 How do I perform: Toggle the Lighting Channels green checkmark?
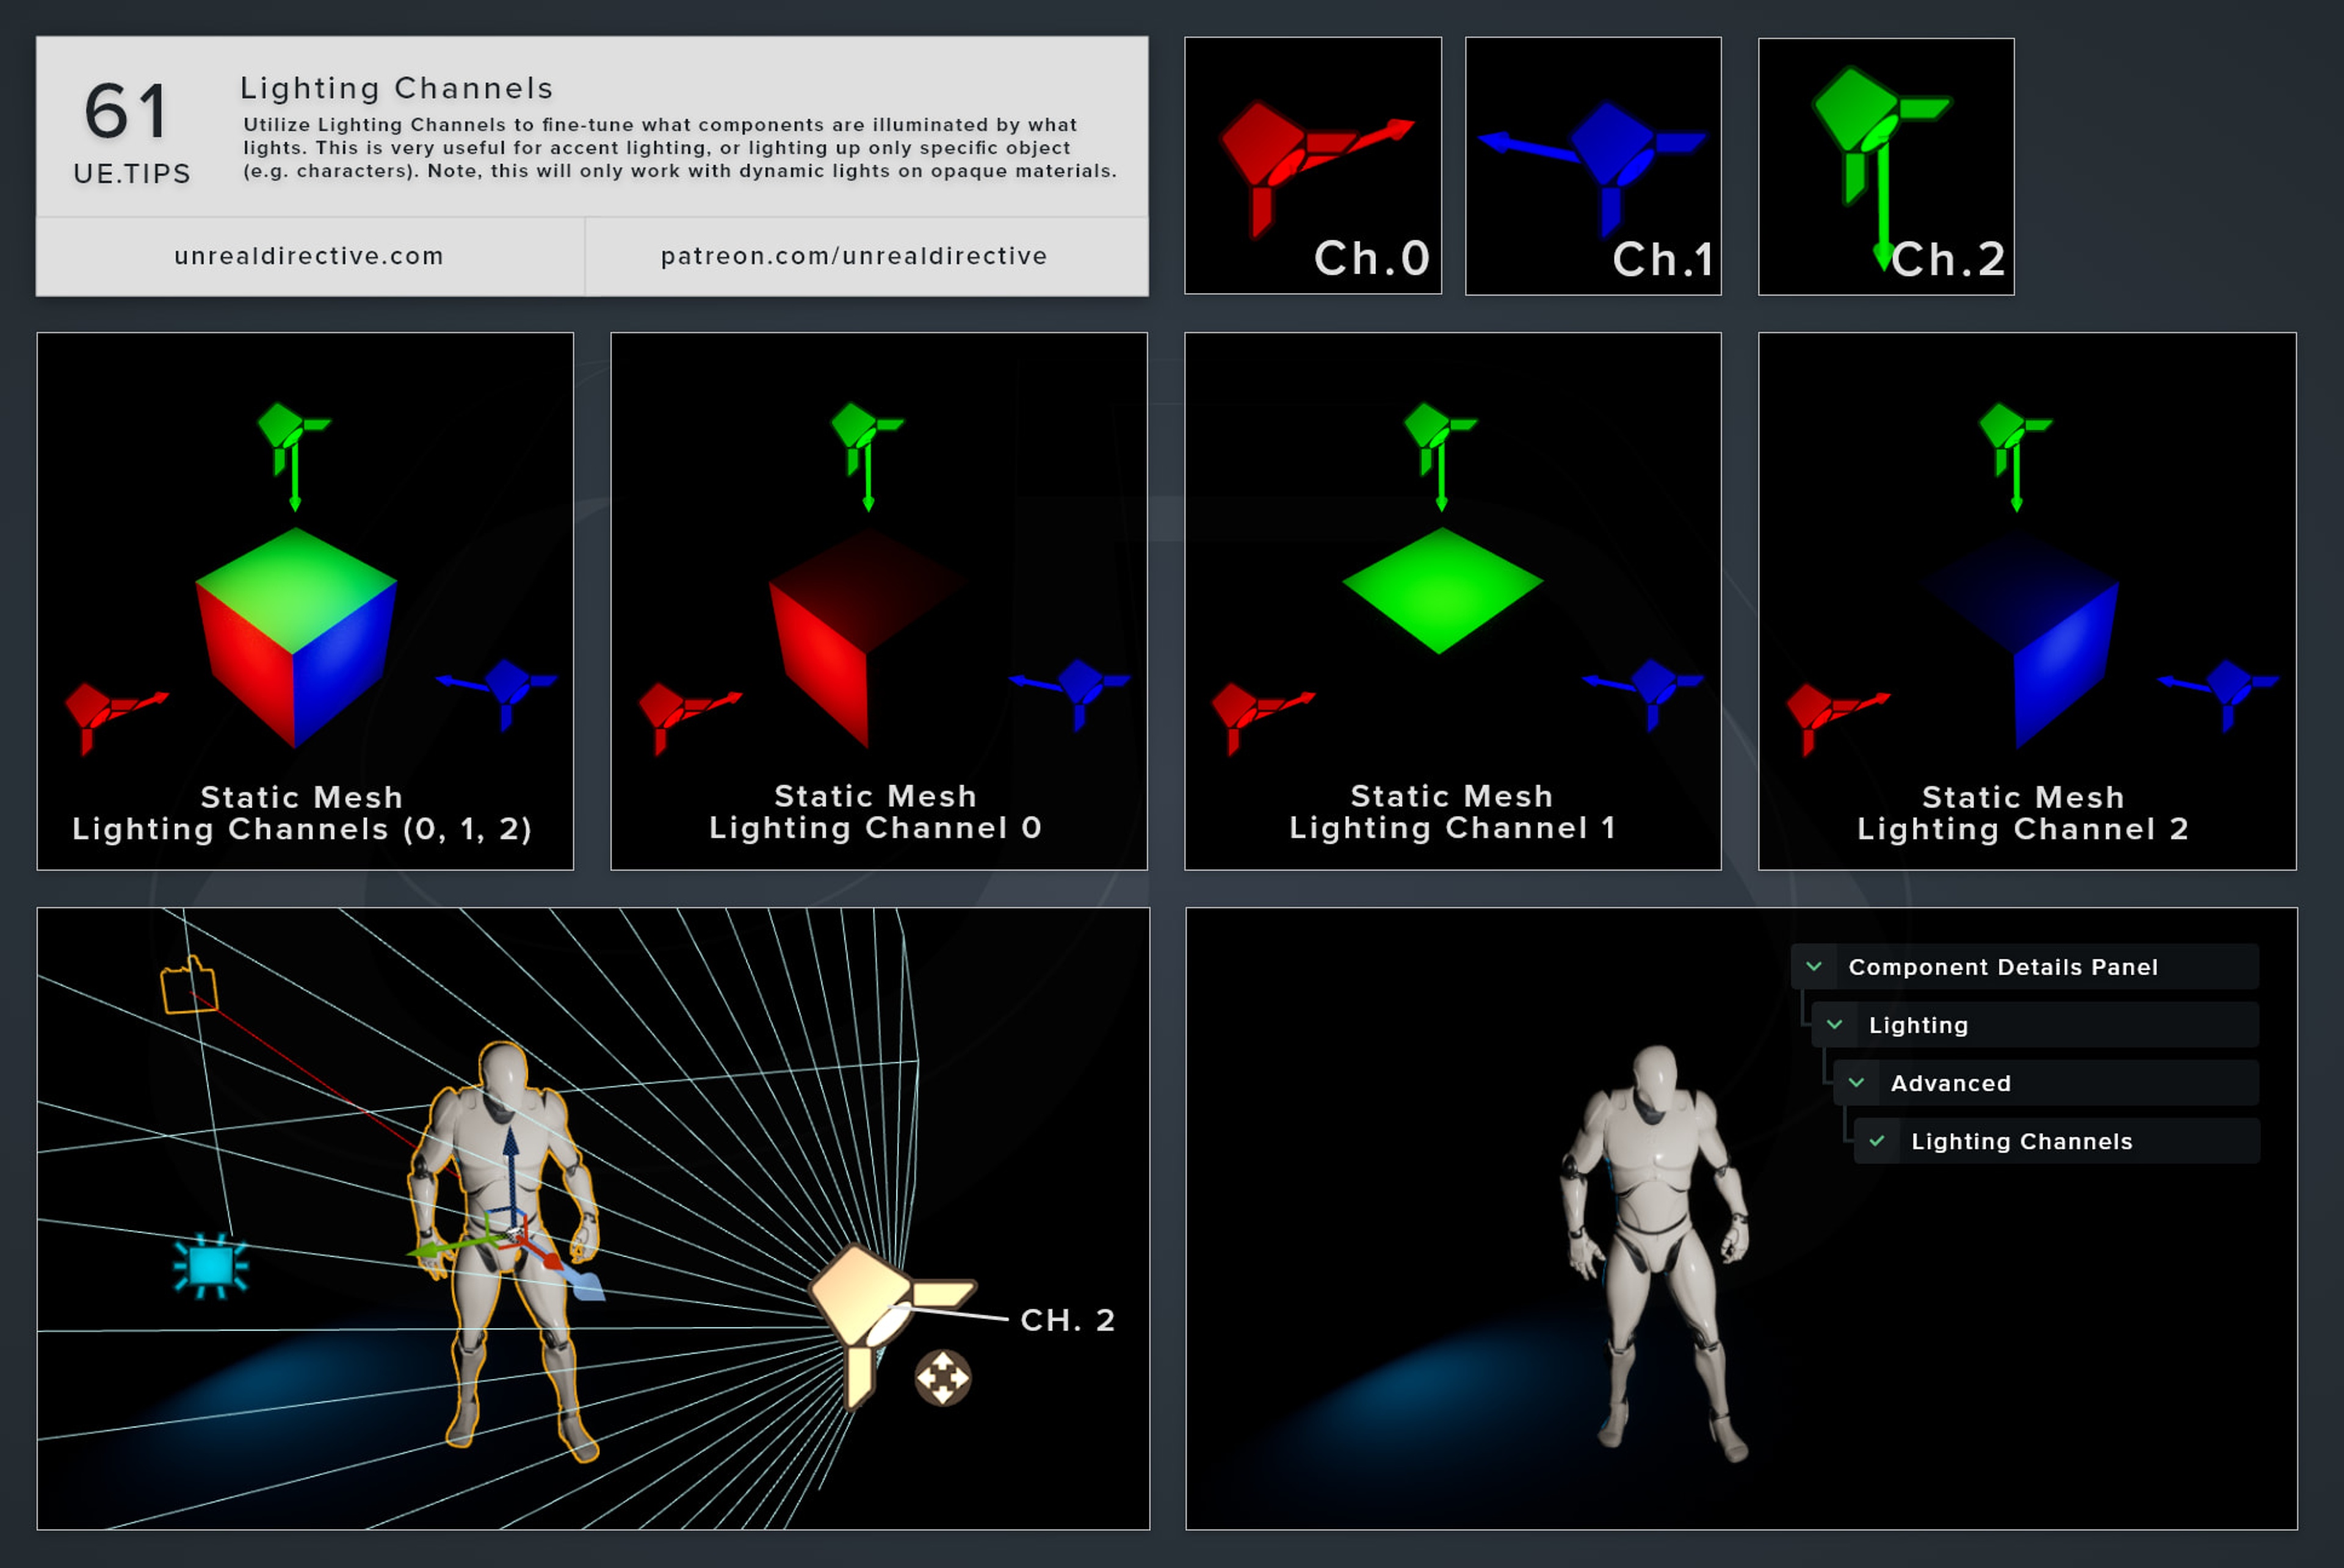pyautogui.click(x=1877, y=1141)
